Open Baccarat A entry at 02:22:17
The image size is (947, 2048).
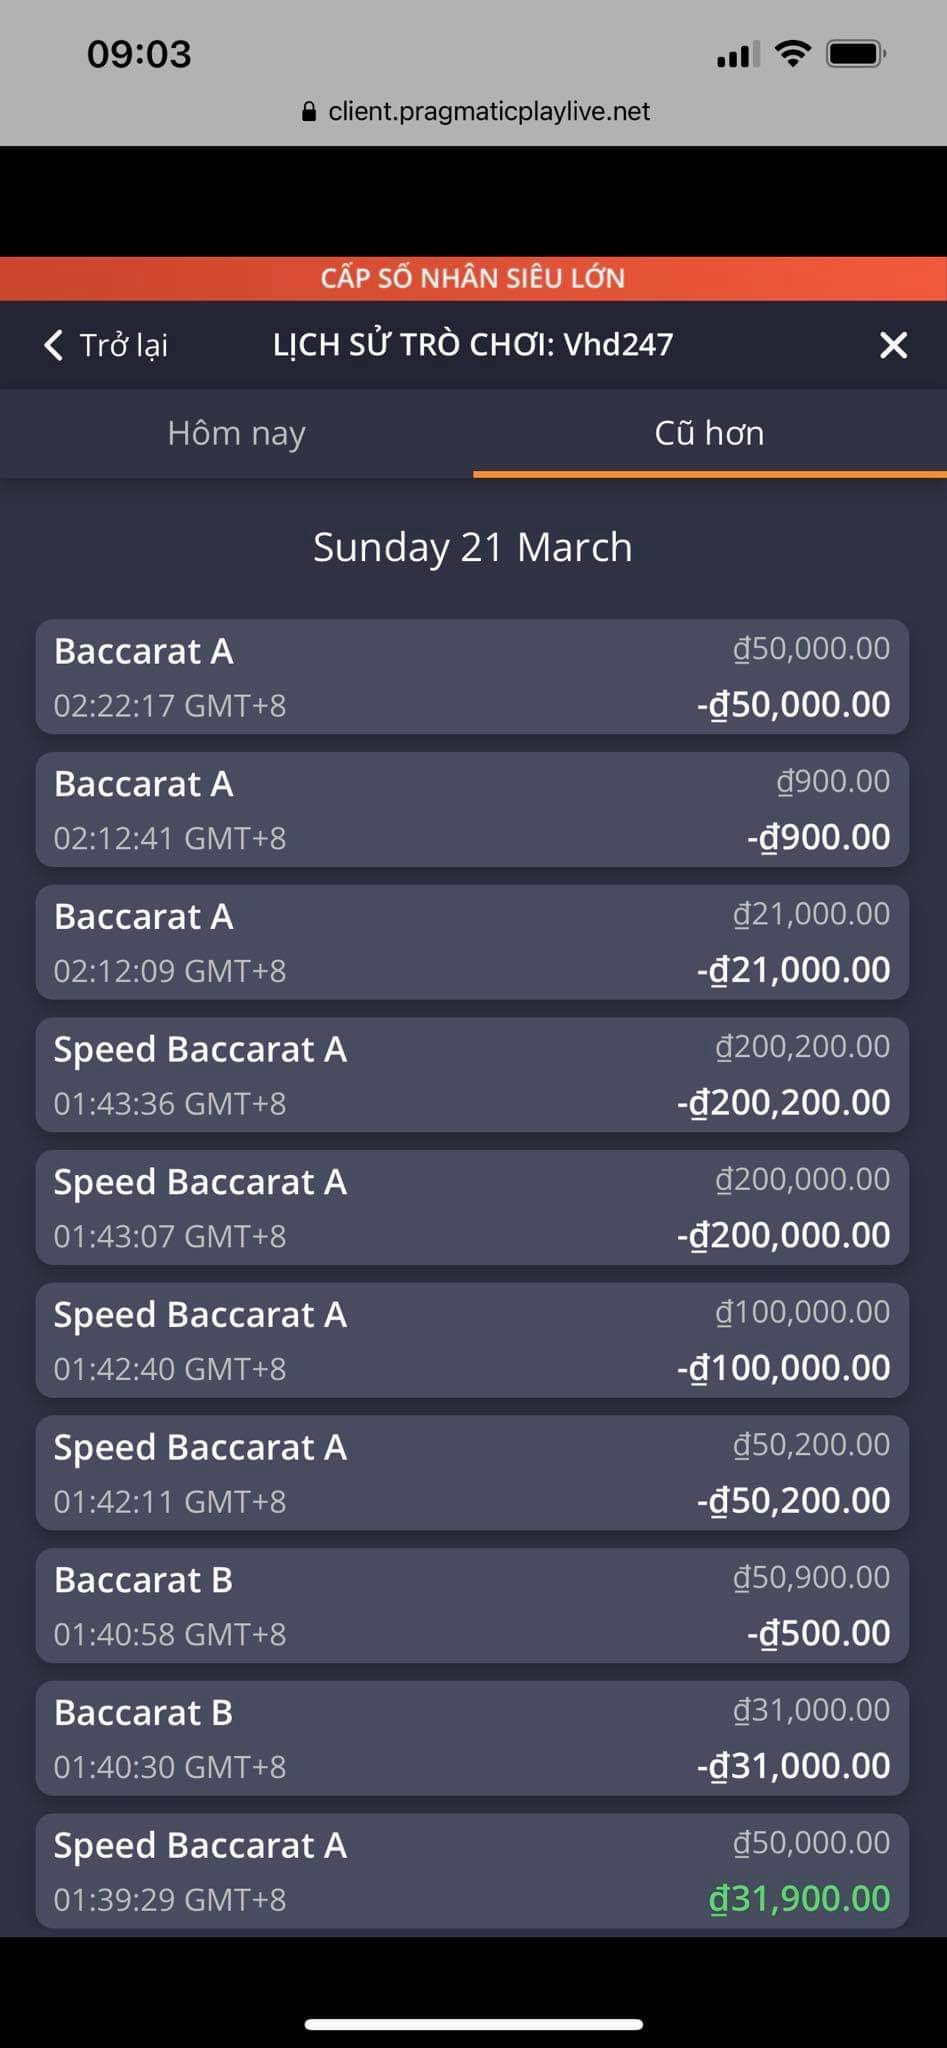tap(472, 677)
